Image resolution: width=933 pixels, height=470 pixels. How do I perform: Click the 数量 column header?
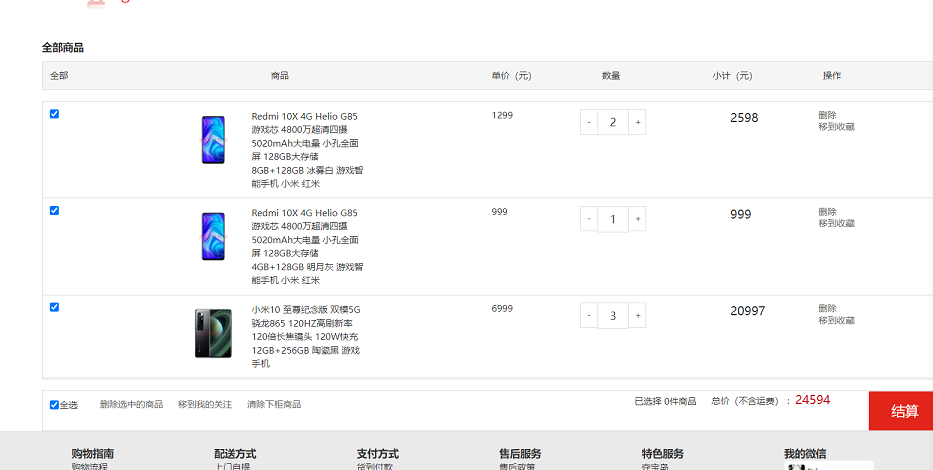pos(611,76)
